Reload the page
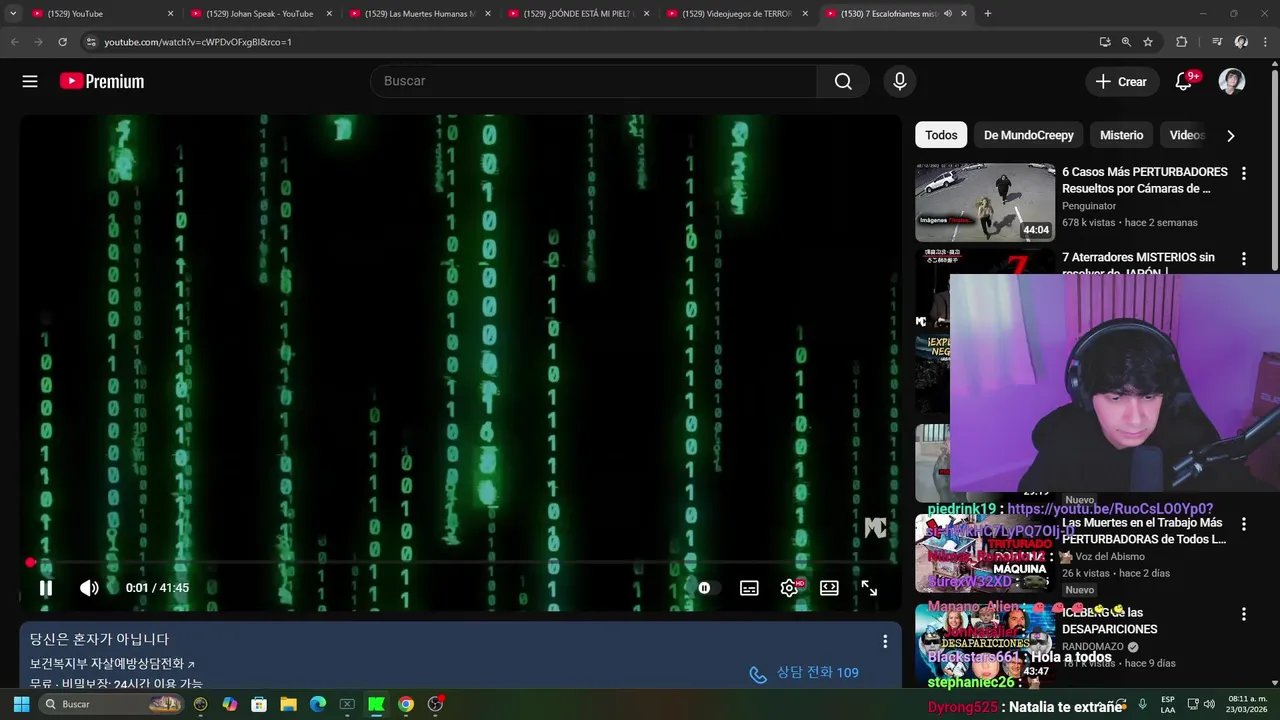The height and width of the screenshot is (720, 1280). pos(62,42)
